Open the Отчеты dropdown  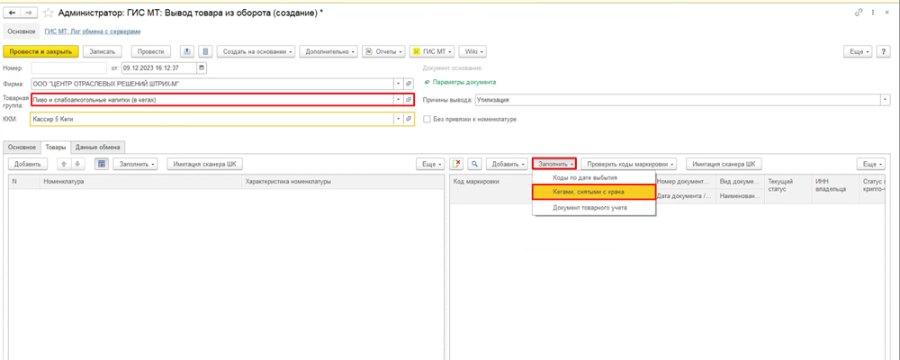(384, 52)
